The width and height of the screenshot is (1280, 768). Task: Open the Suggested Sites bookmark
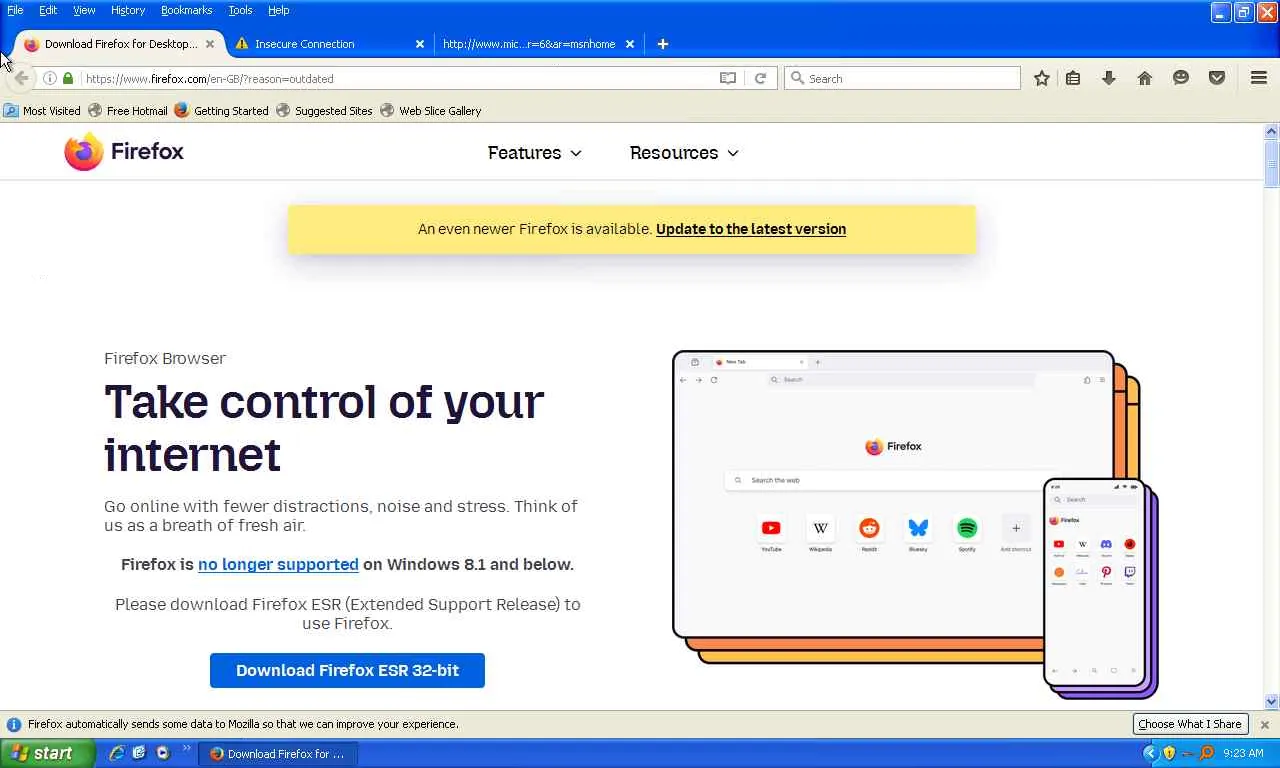pyautogui.click(x=324, y=111)
